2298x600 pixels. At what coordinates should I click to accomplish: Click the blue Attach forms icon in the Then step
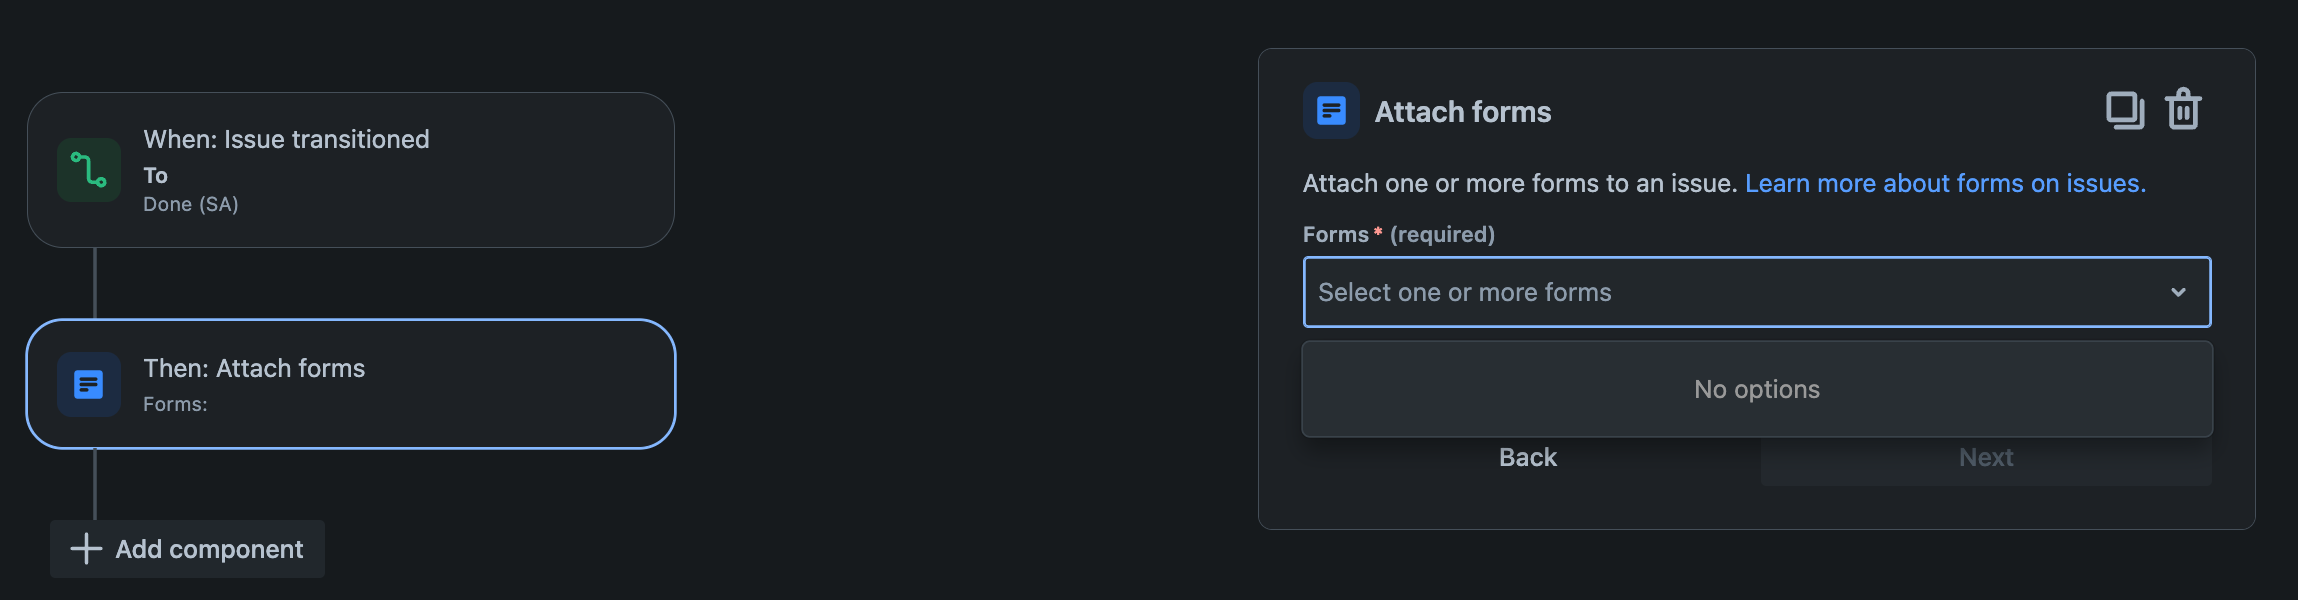89,384
